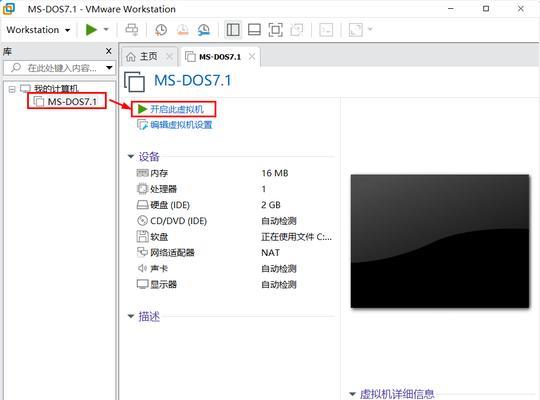
Task: Click the stretch guest display icon
Action: point(356,30)
